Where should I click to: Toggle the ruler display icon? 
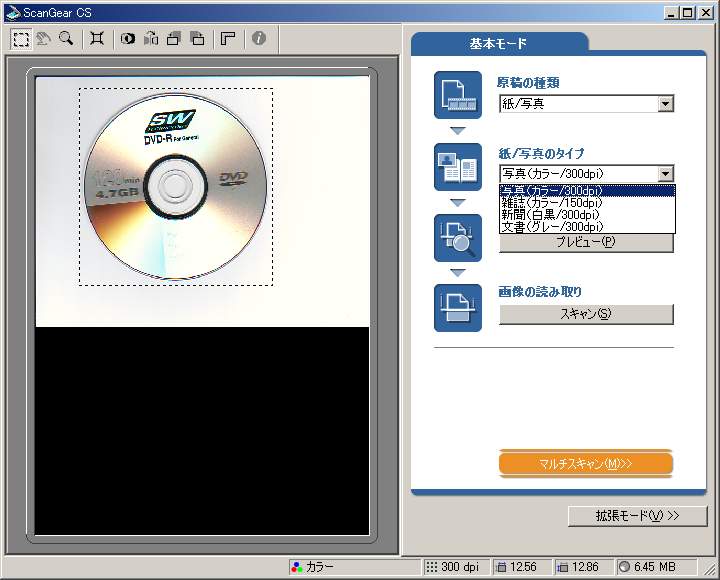[x=228, y=39]
